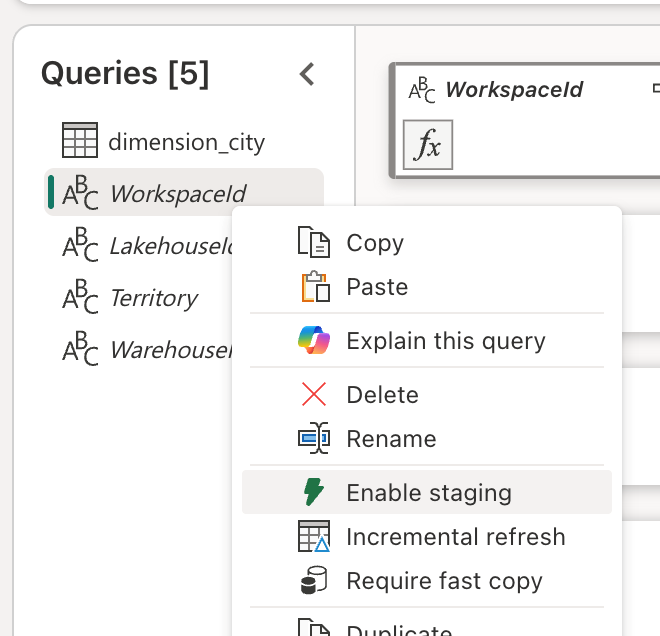The image size is (660, 636).
Task: Choose Explain this query
Action: pyautogui.click(x=427, y=340)
